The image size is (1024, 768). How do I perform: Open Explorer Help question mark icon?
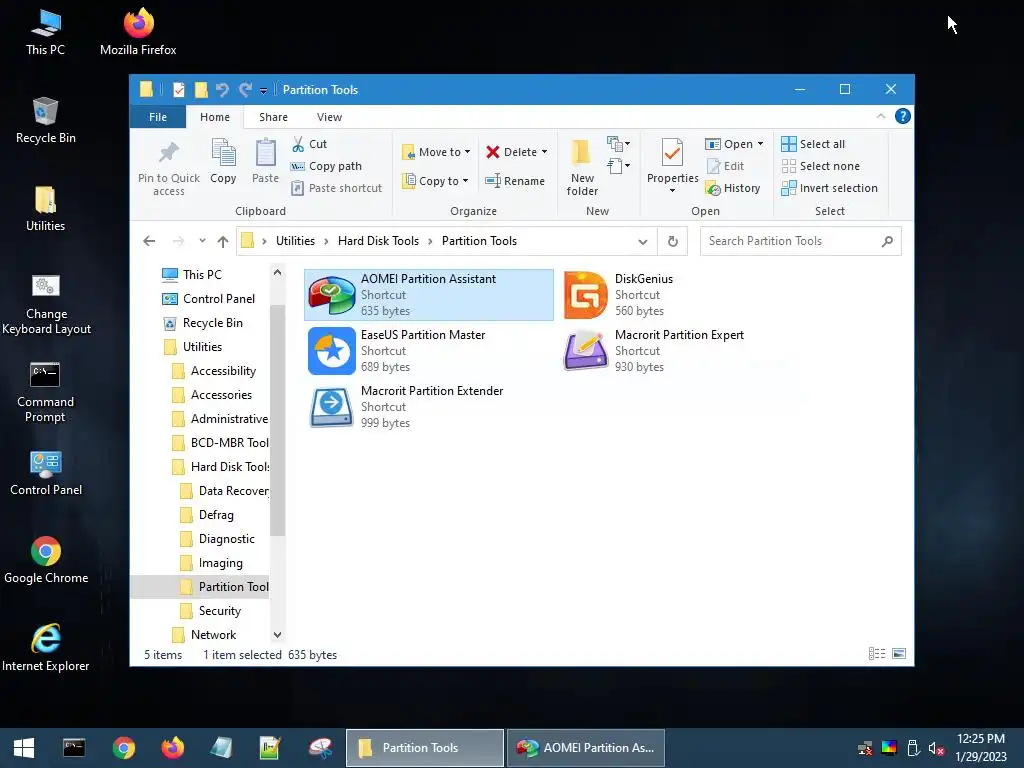click(903, 116)
